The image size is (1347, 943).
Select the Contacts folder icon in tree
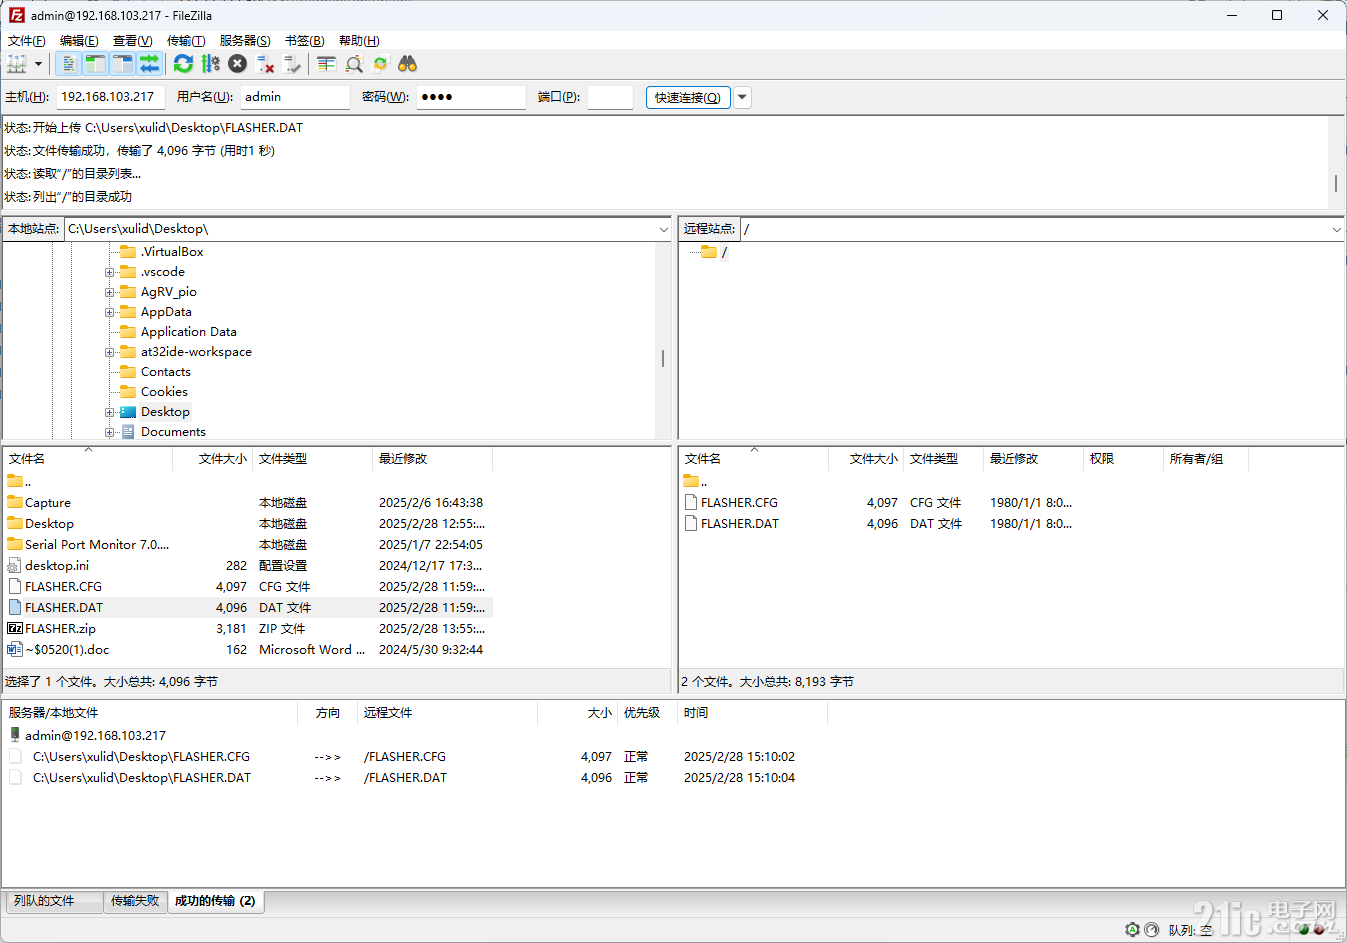[x=128, y=372]
